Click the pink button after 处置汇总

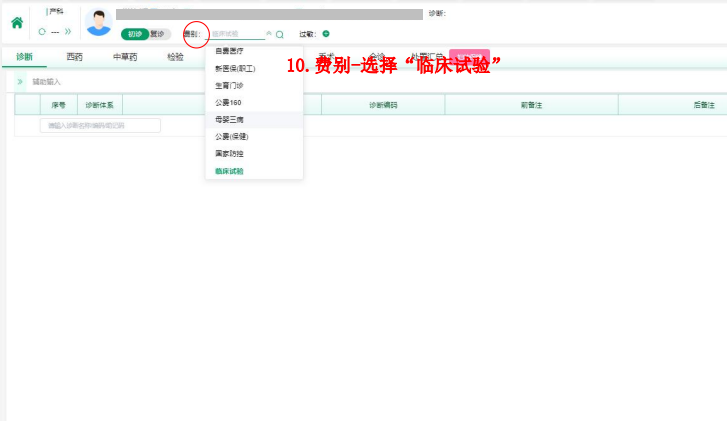469,57
